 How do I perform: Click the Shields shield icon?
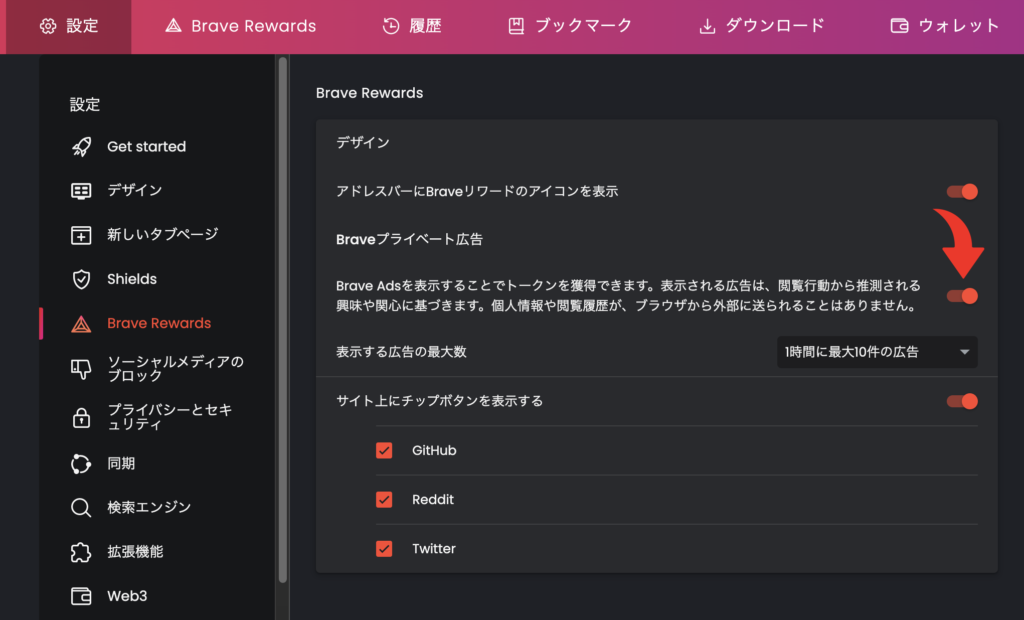(x=81, y=279)
